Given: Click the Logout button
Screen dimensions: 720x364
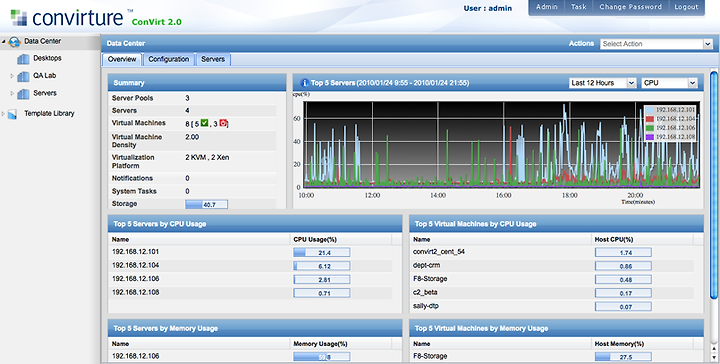Looking at the screenshot, I should pyautogui.click(x=686, y=7).
